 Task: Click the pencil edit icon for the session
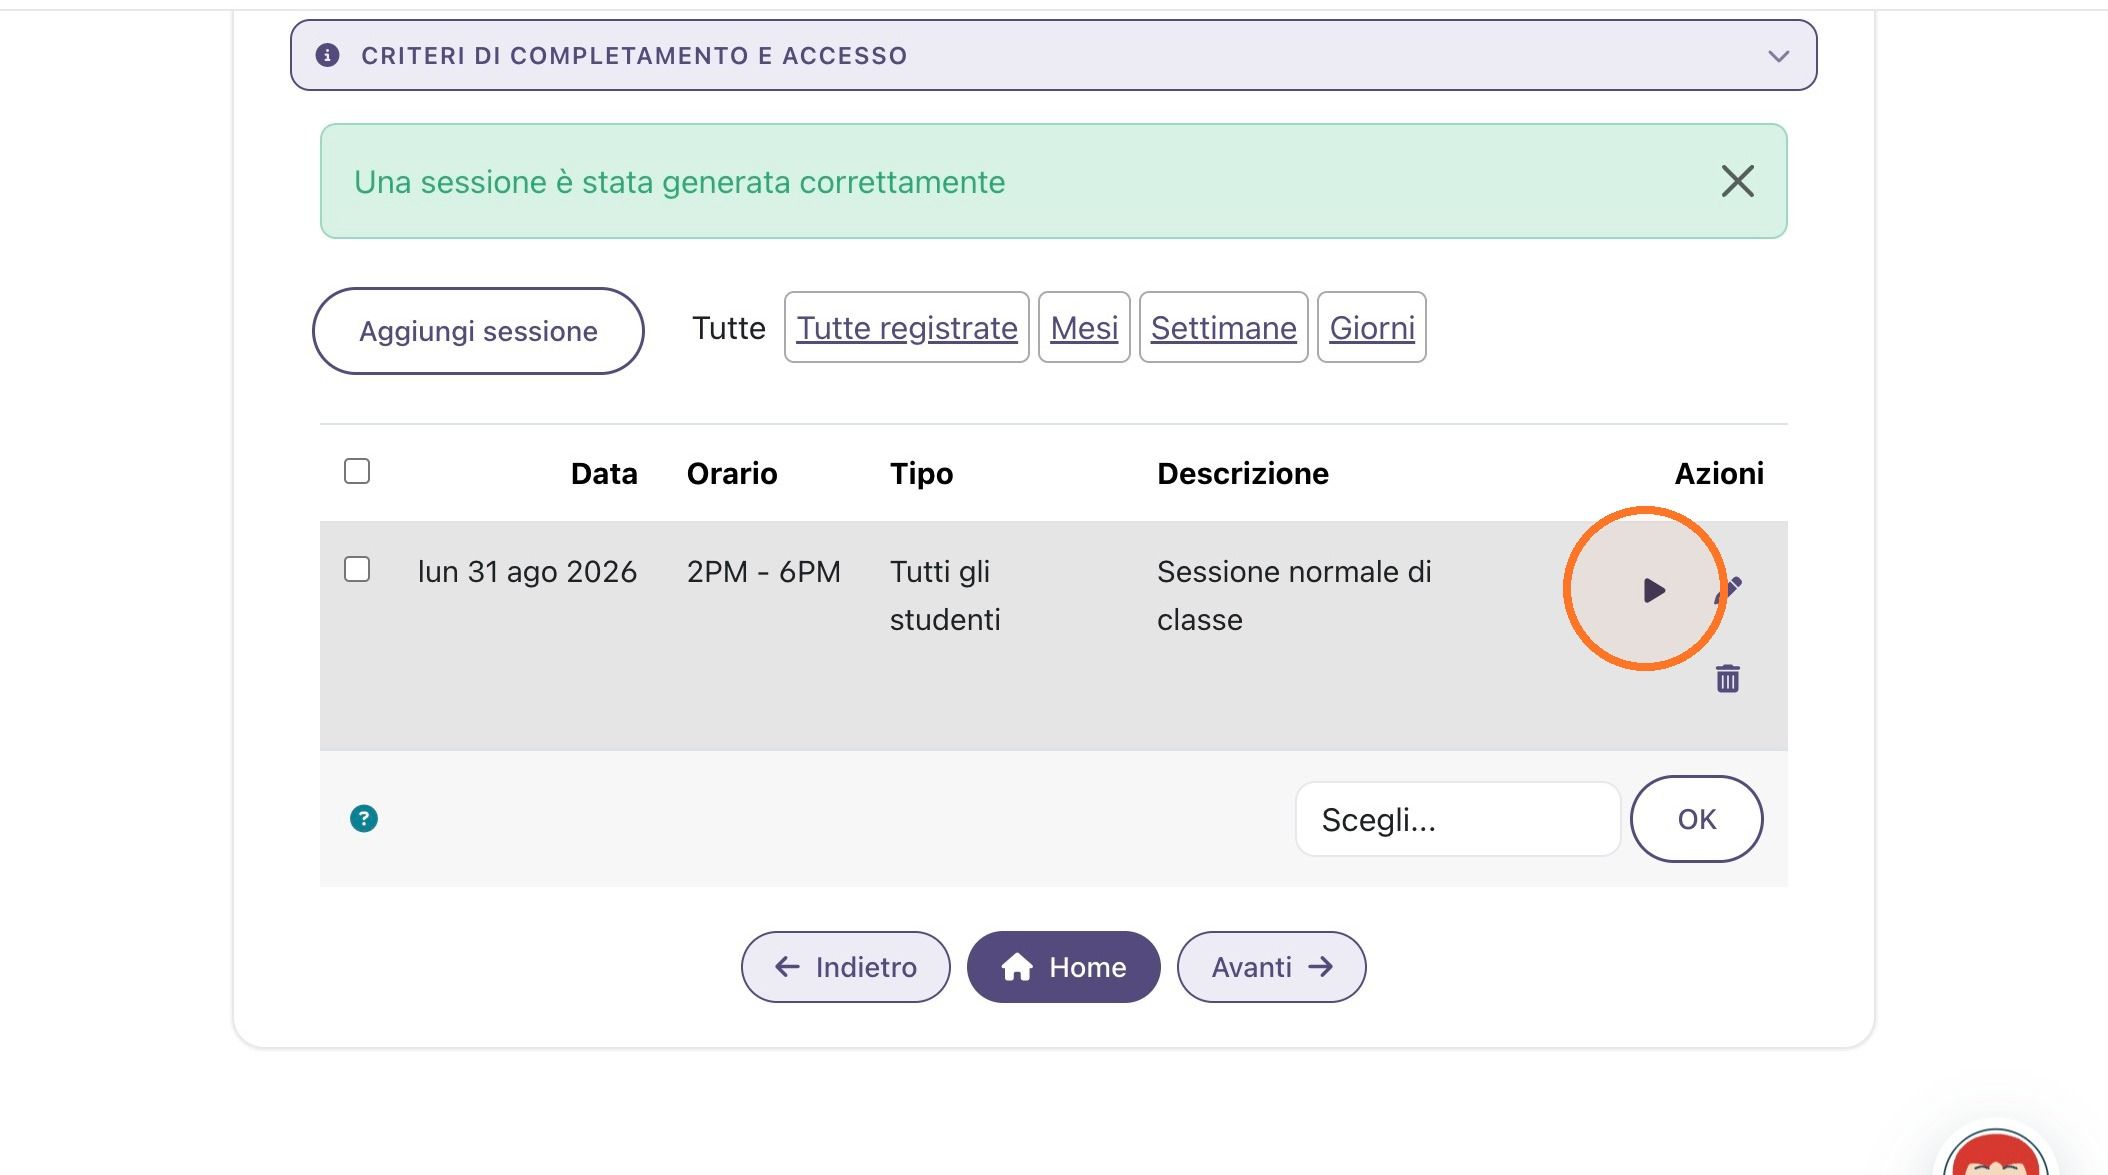pyautogui.click(x=1729, y=590)
